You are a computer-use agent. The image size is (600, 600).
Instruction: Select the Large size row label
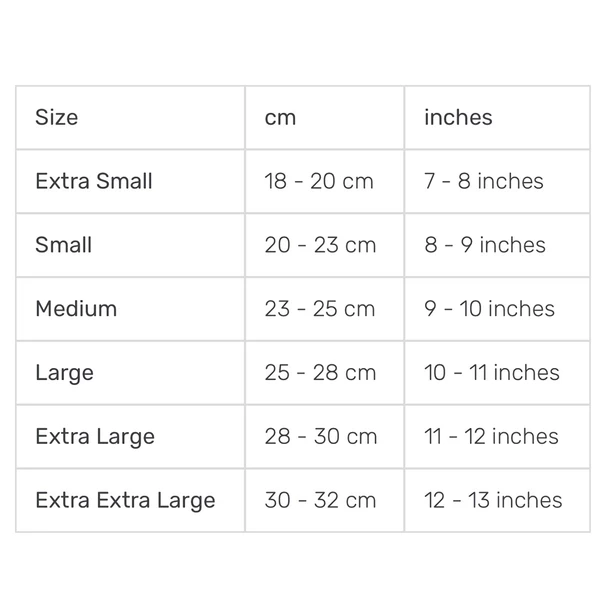[64, 373]
